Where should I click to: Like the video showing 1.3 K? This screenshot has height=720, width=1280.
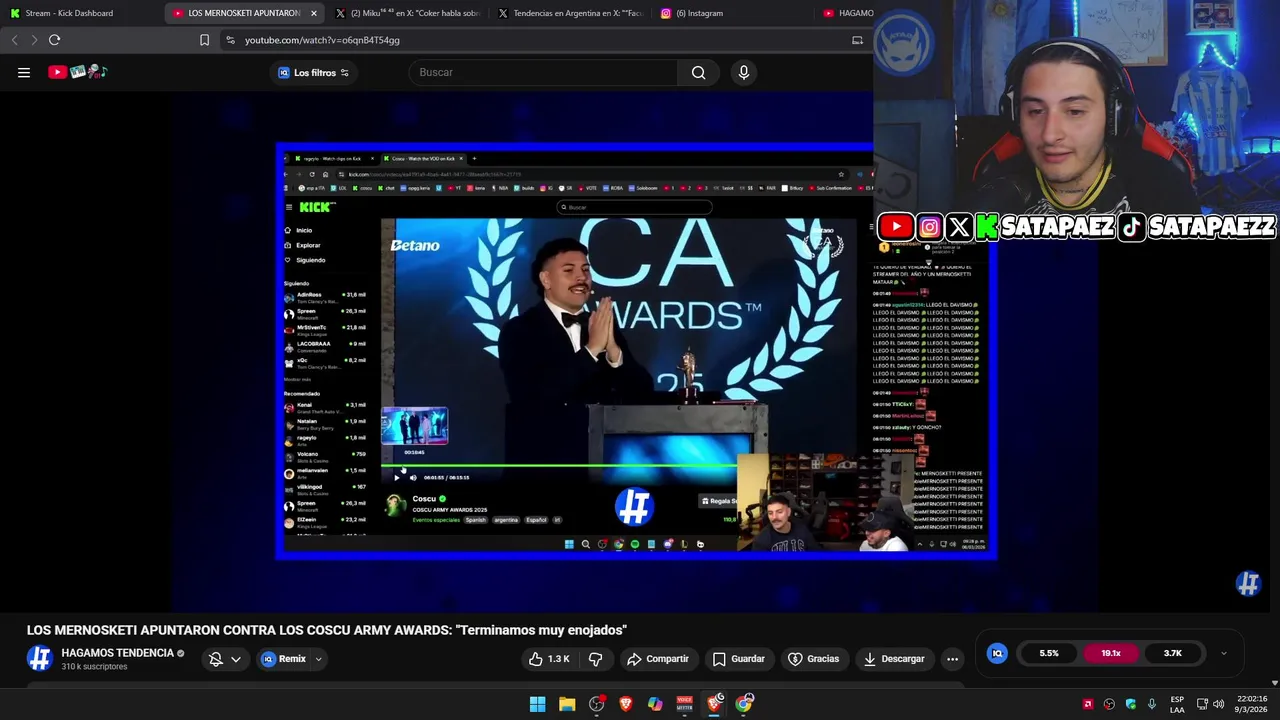[x=548, y=659]
